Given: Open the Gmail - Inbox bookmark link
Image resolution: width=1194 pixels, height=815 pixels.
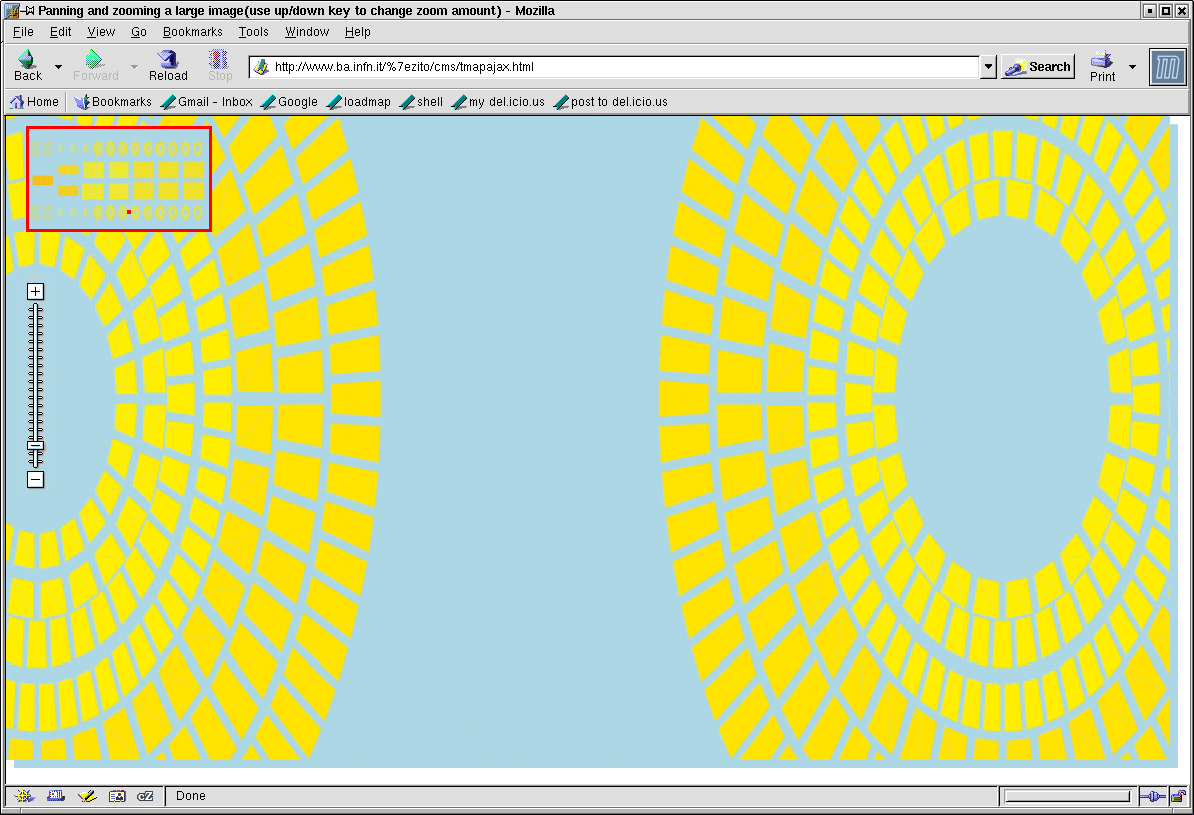Looking at the screenshot, I should coord(206,102).
